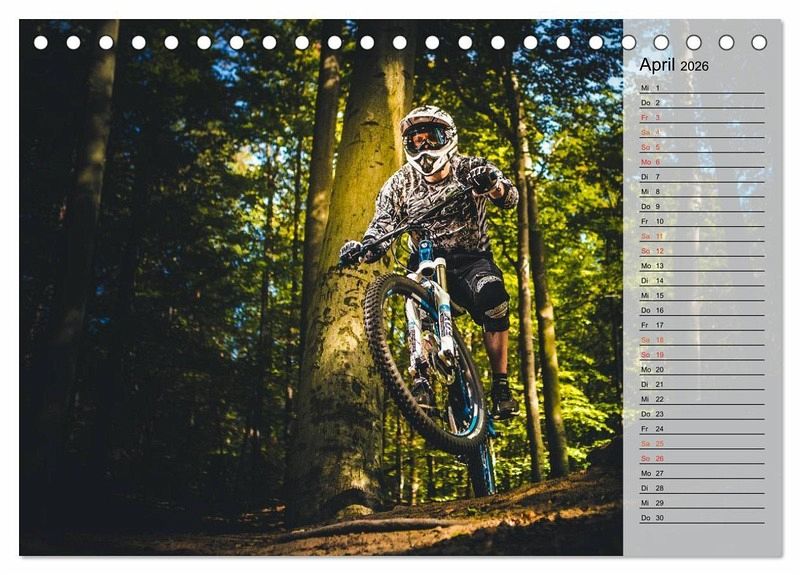The width and height of the screenshot is (800, 575).
Task: Select the holiday row 'Mo 6'
Action: 702,162
